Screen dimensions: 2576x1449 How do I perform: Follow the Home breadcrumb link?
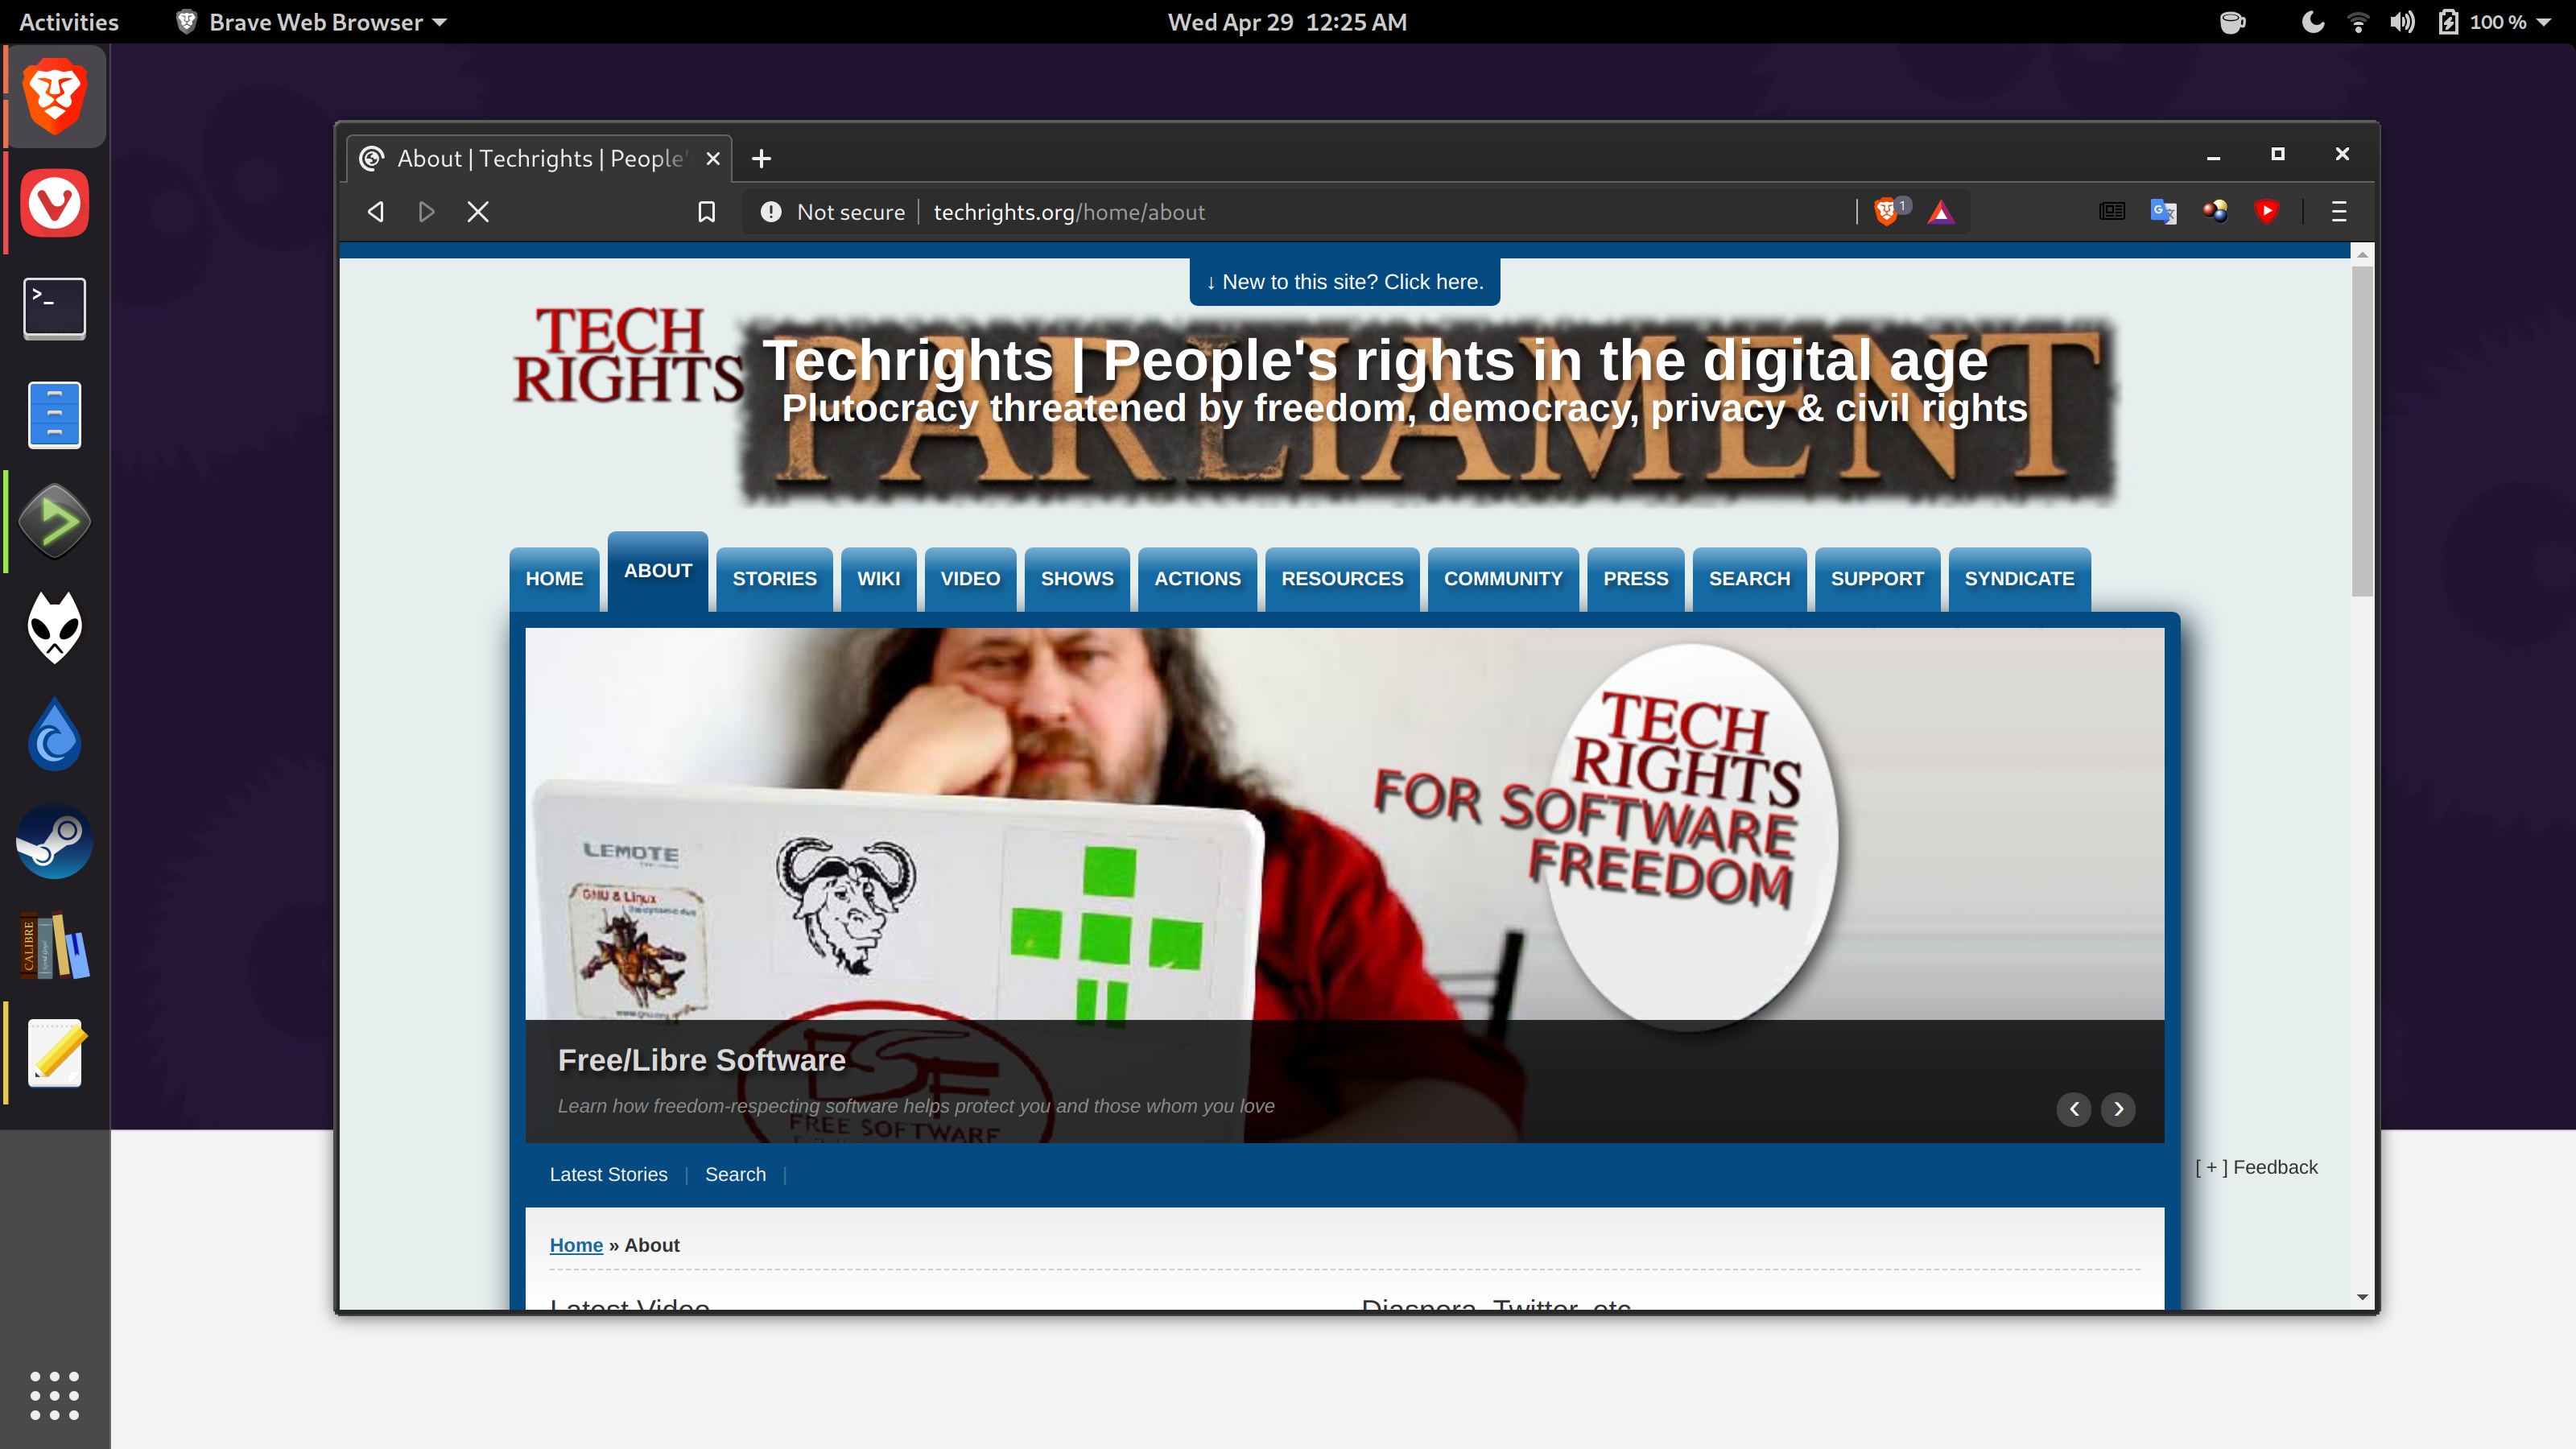pyautogui.click(x=576, y=1245)
